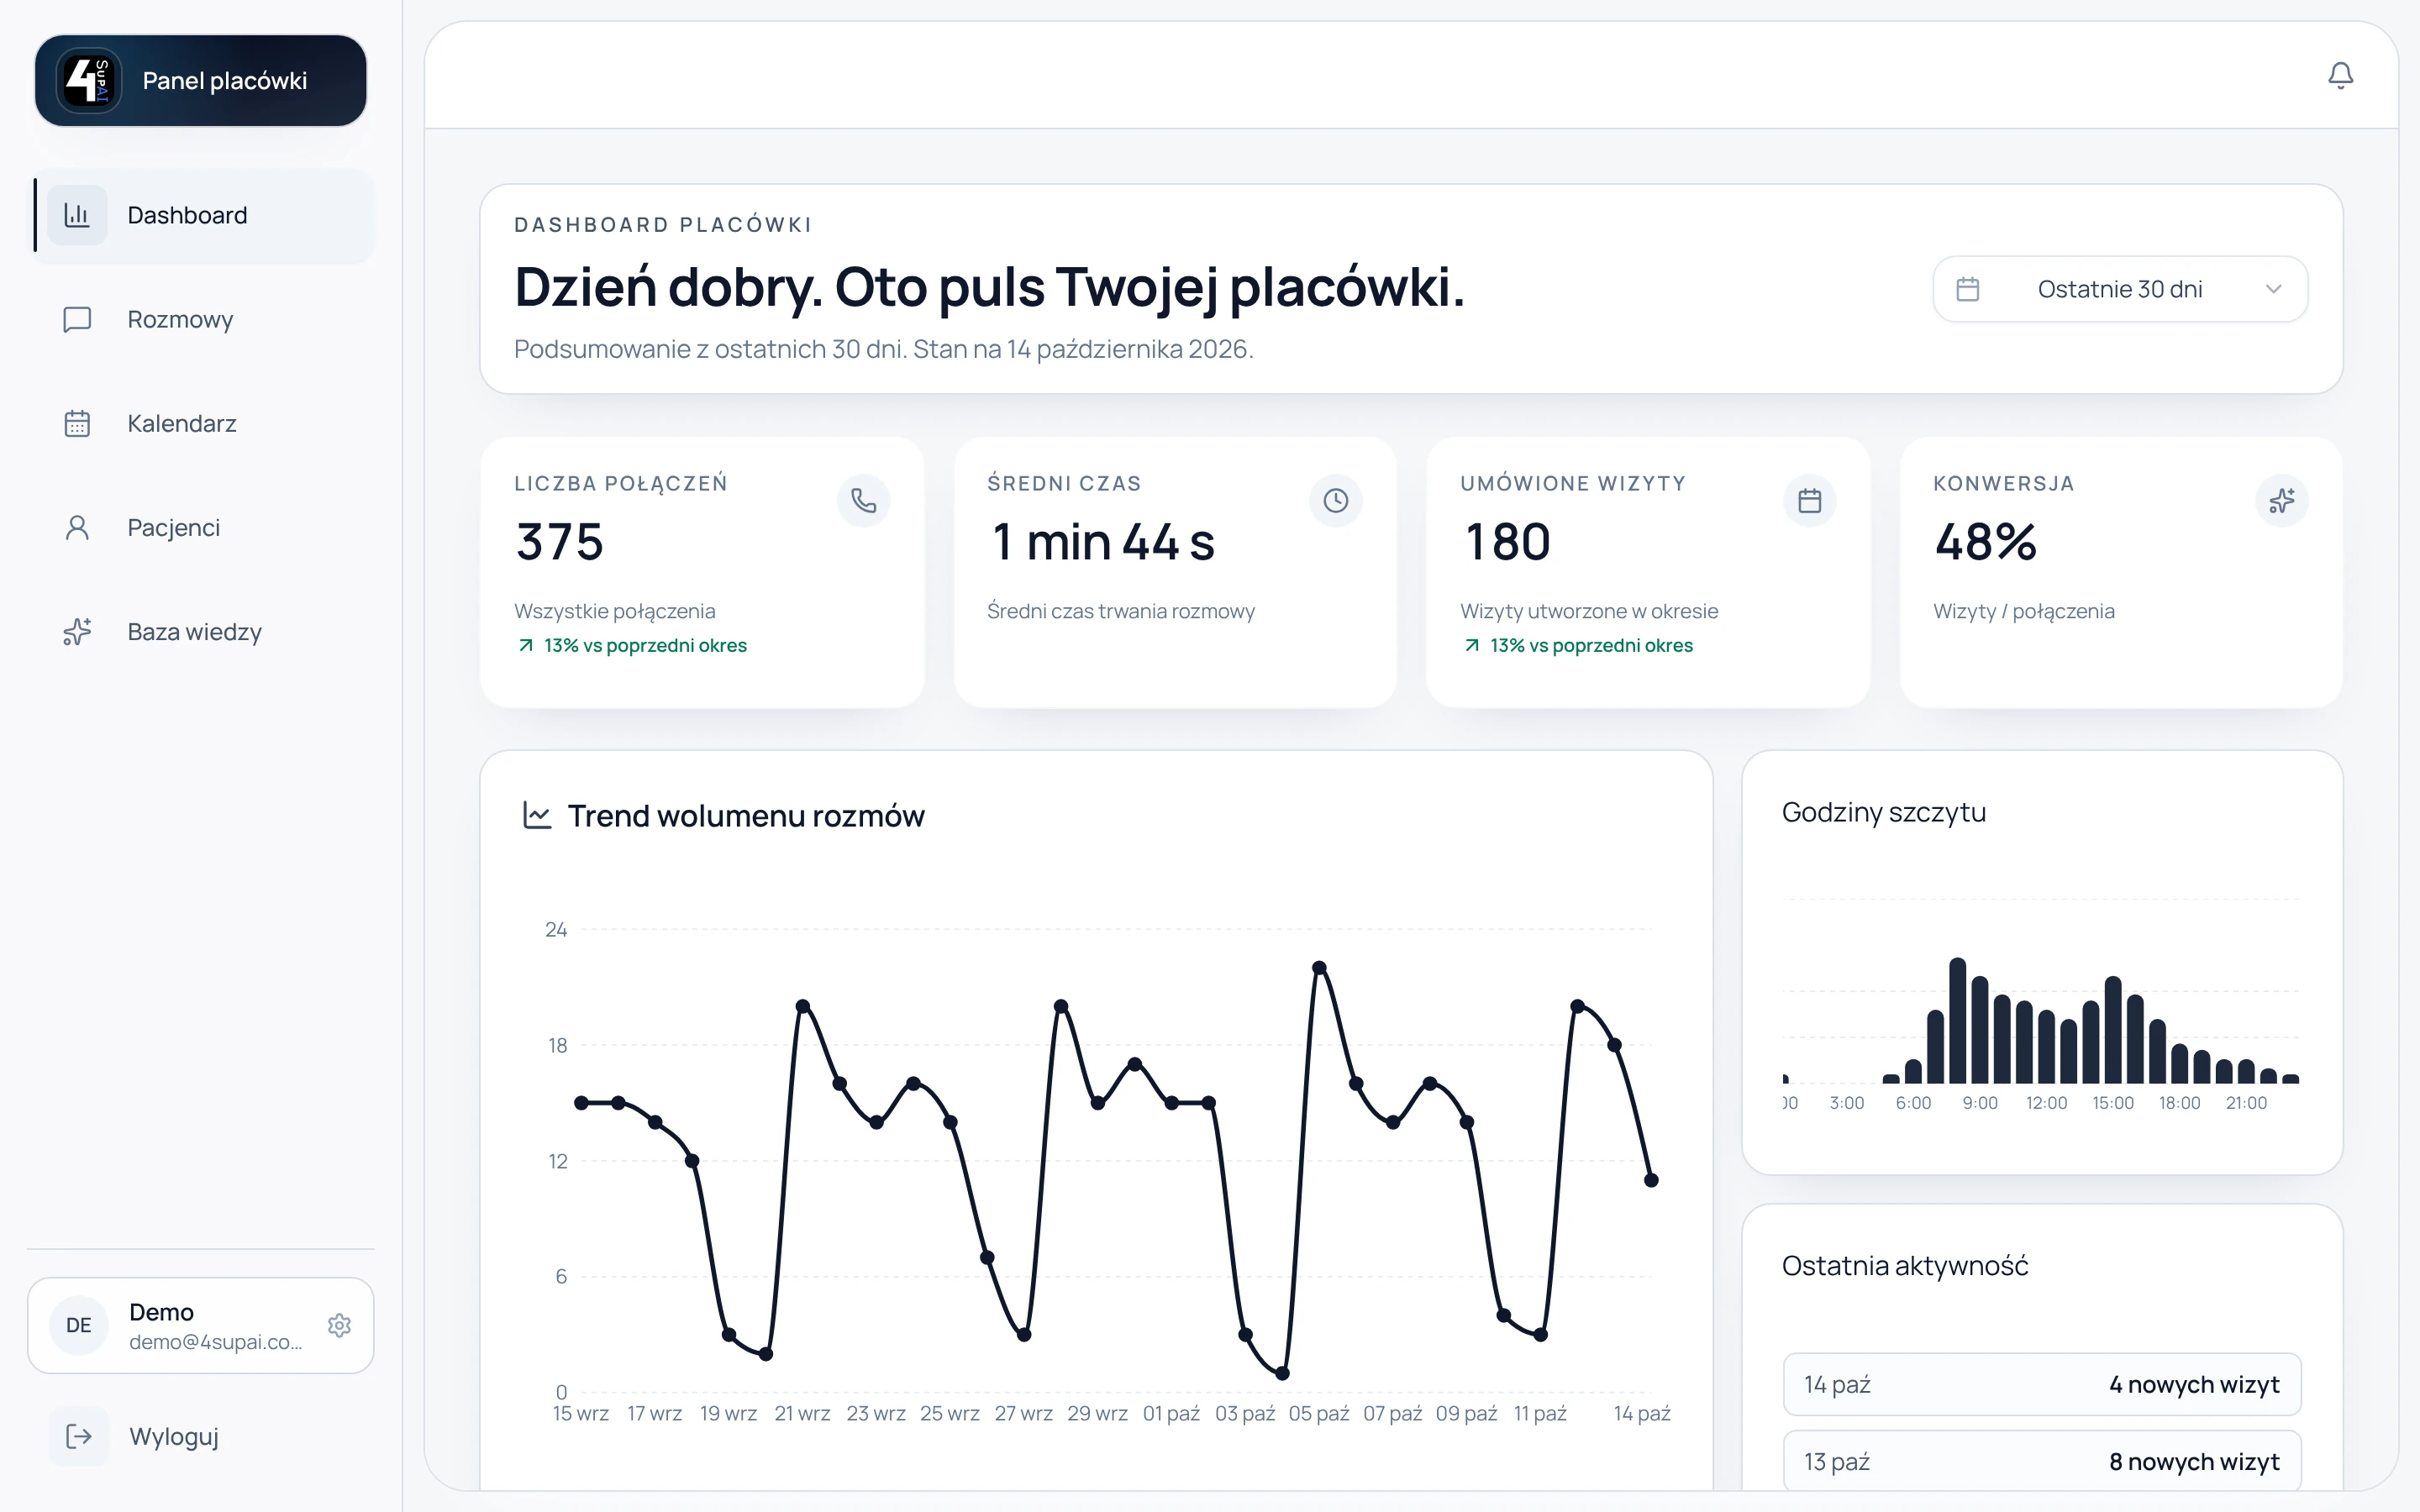
Task: Click the Baza wiedzy sparkle icon
Action: (x=77, y=632)
